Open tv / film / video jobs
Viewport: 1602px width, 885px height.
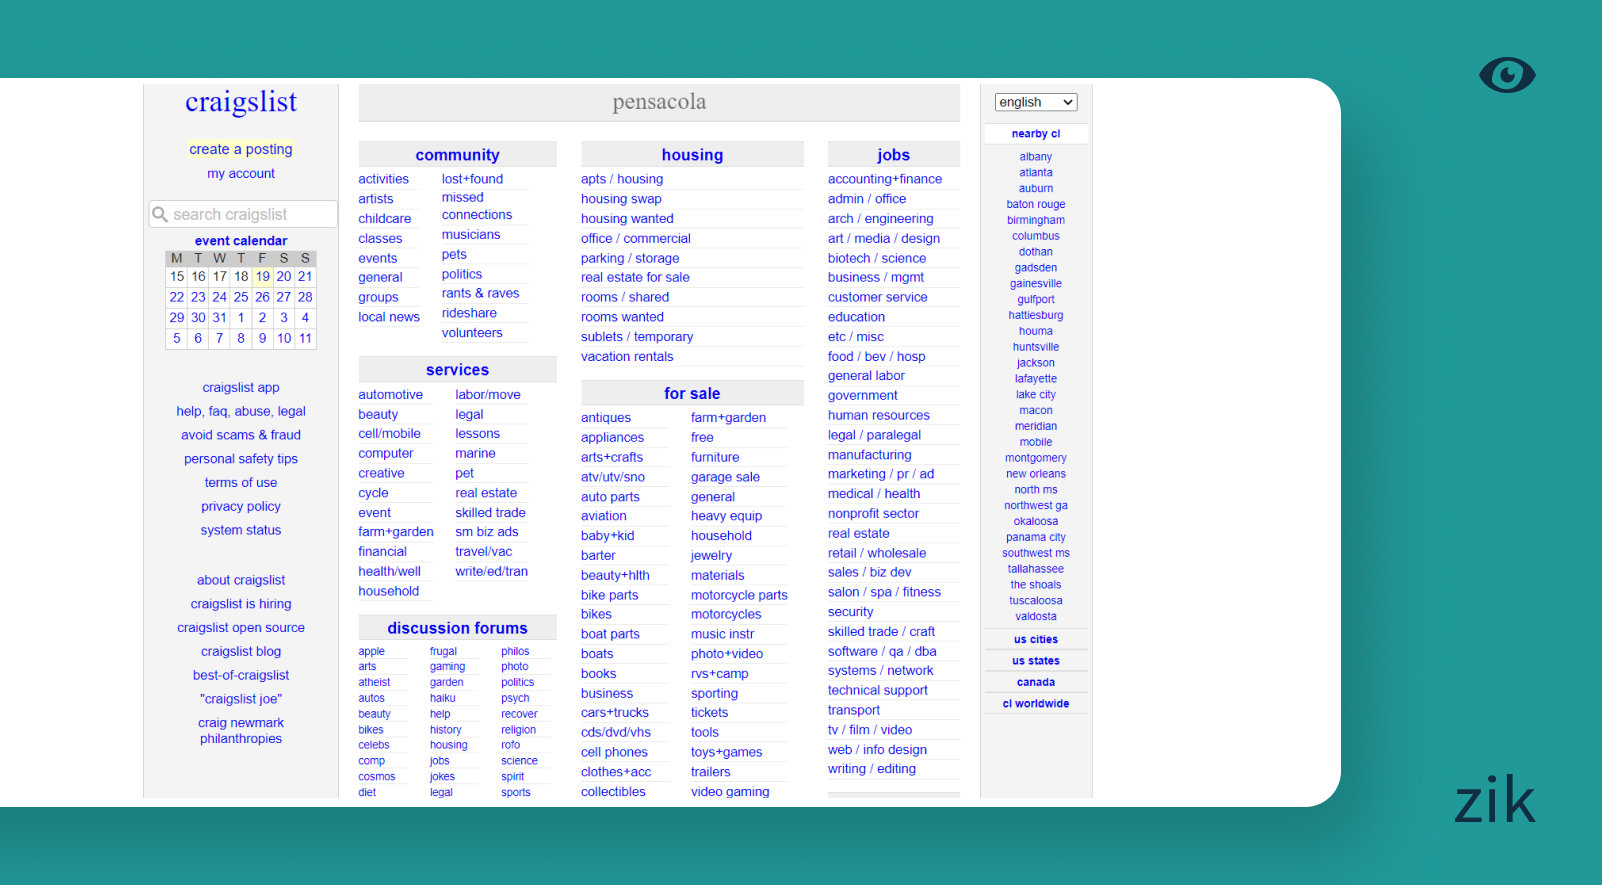(870, 730)
